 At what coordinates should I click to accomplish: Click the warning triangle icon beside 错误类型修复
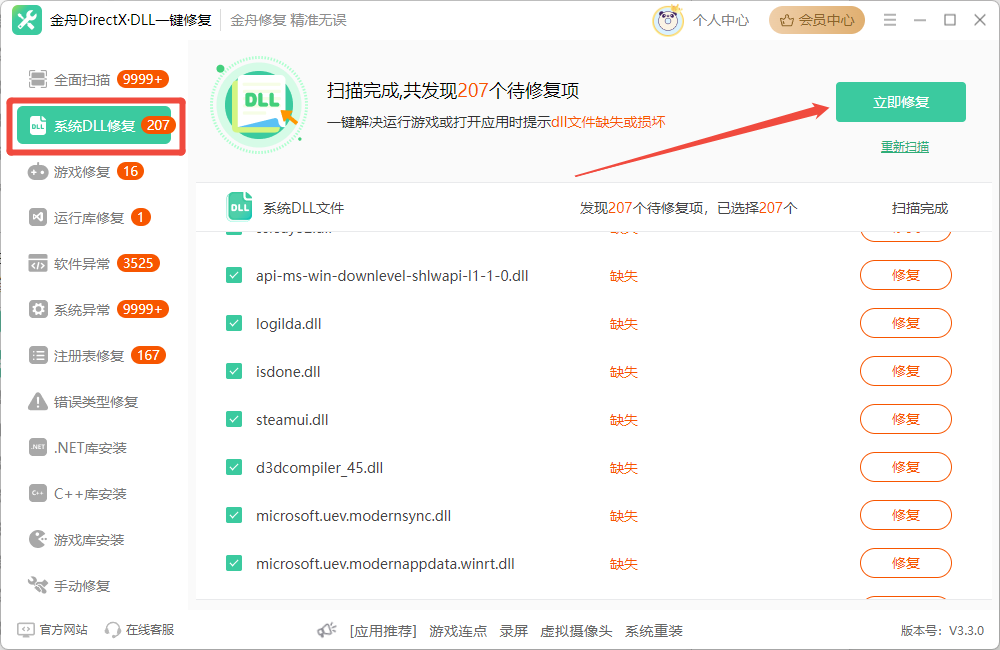coord(38,401)
